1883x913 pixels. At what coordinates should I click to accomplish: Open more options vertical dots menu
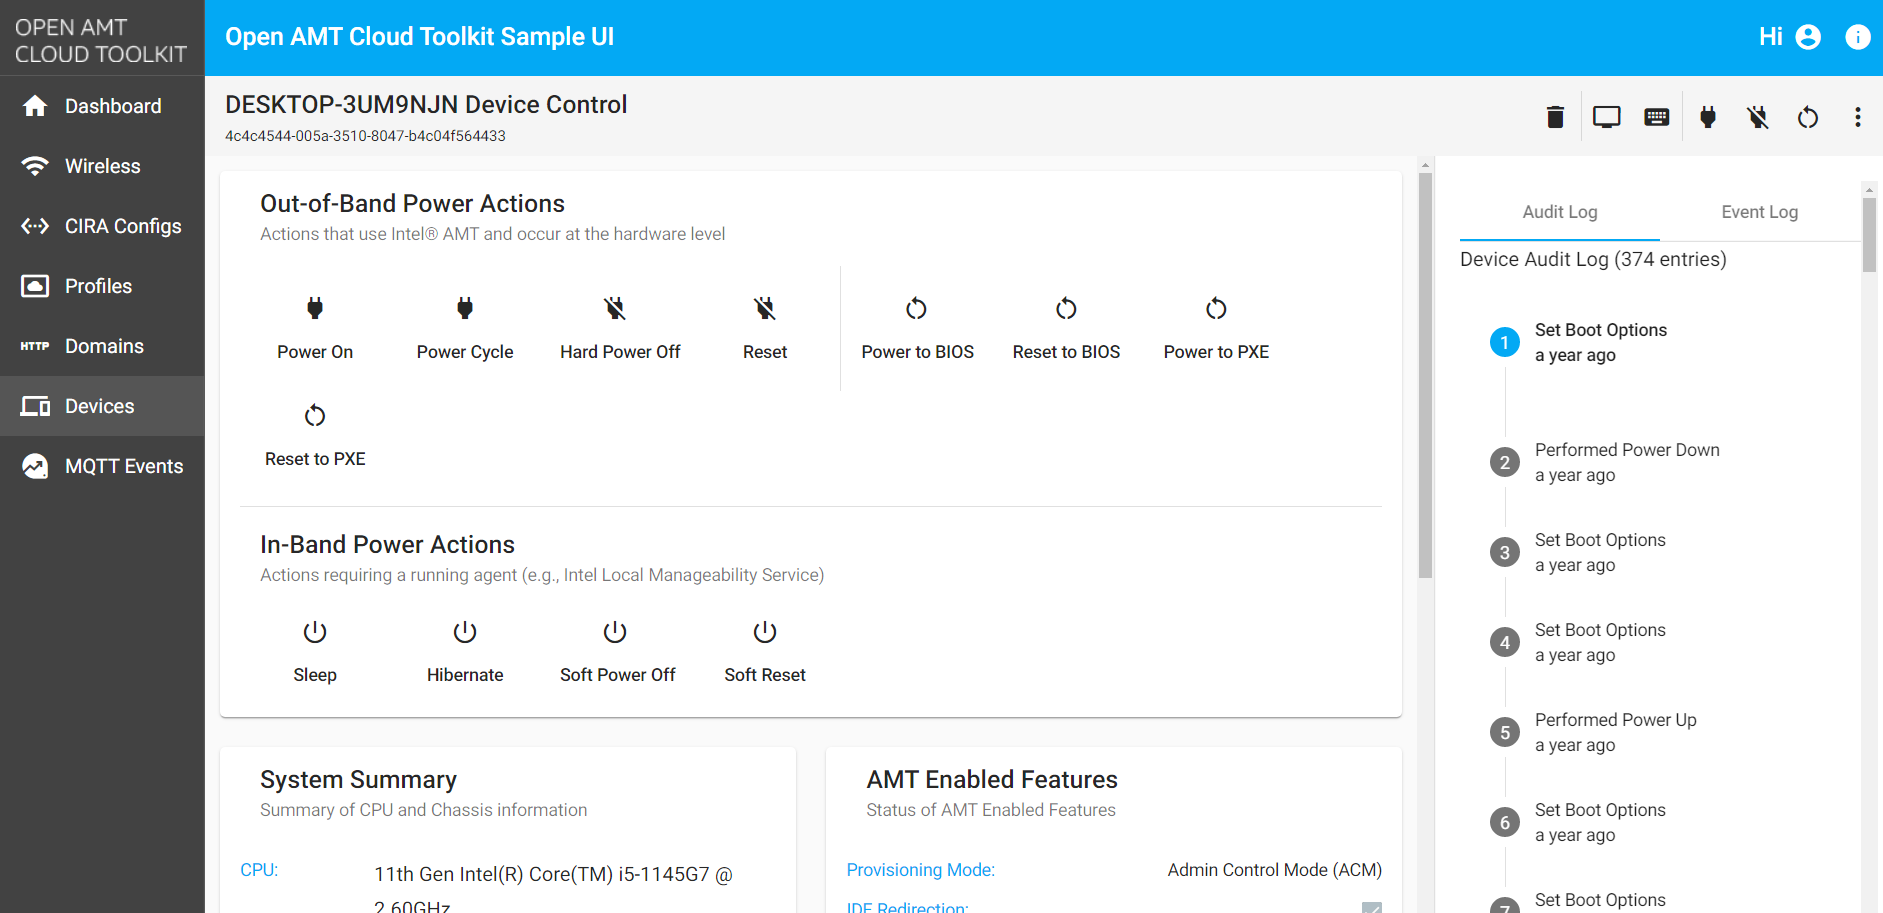(1858, 117)
